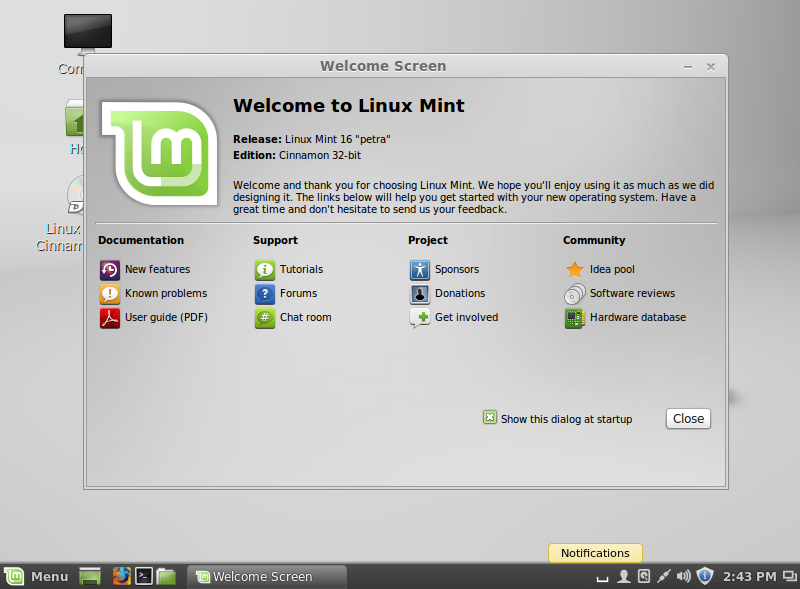The width and height of the screenshot is (800, 589).
Task: Open the calendar from the 2:43 PM clock
Action: pyautogui.click(x=749, y=577)
